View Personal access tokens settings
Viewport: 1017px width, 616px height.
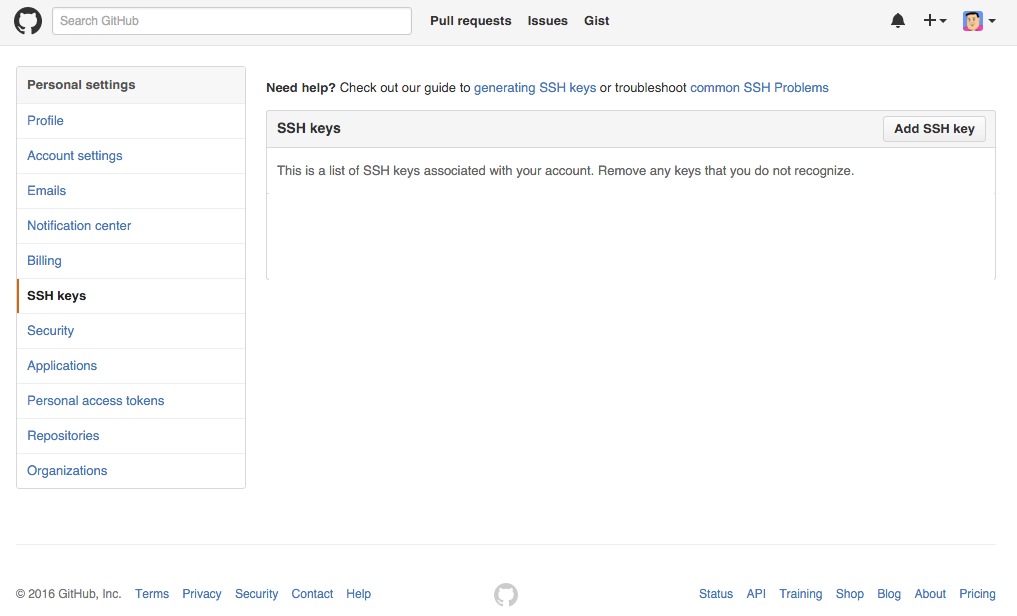[x=95, y=400]
